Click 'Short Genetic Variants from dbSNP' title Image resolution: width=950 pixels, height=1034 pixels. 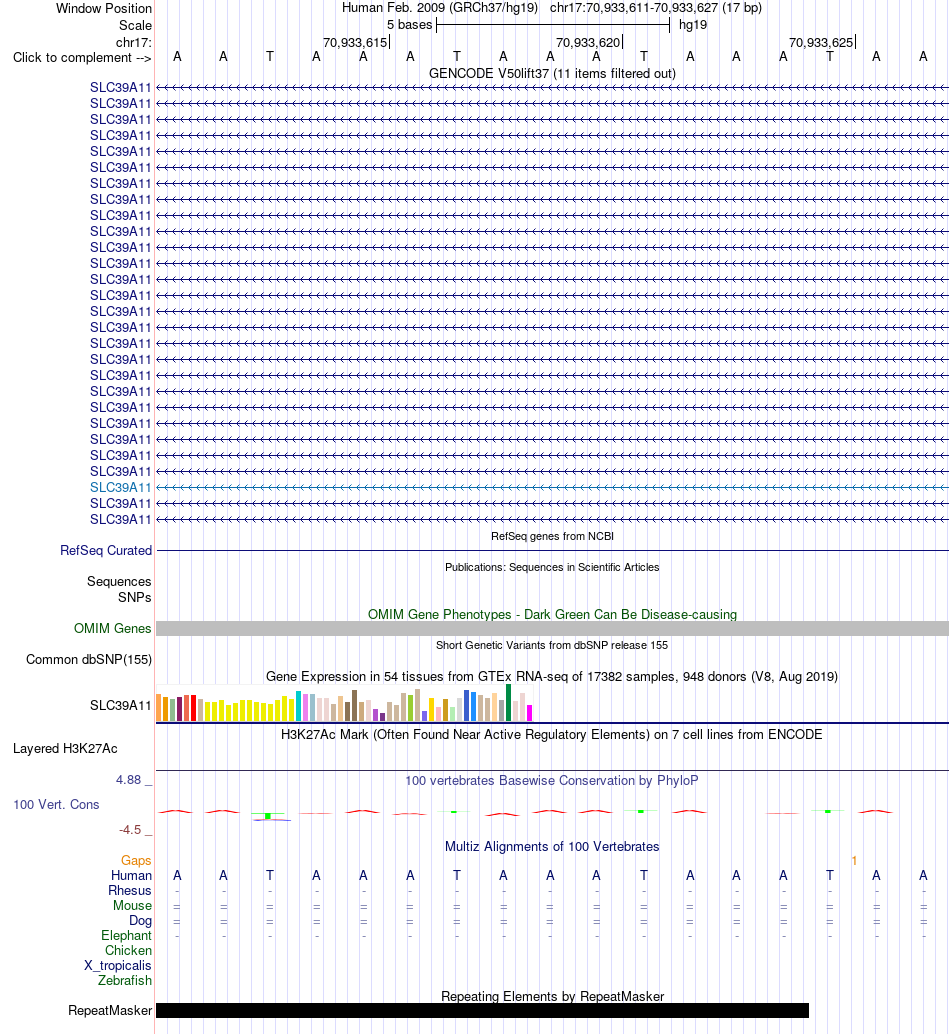click(x=552, y=645)
